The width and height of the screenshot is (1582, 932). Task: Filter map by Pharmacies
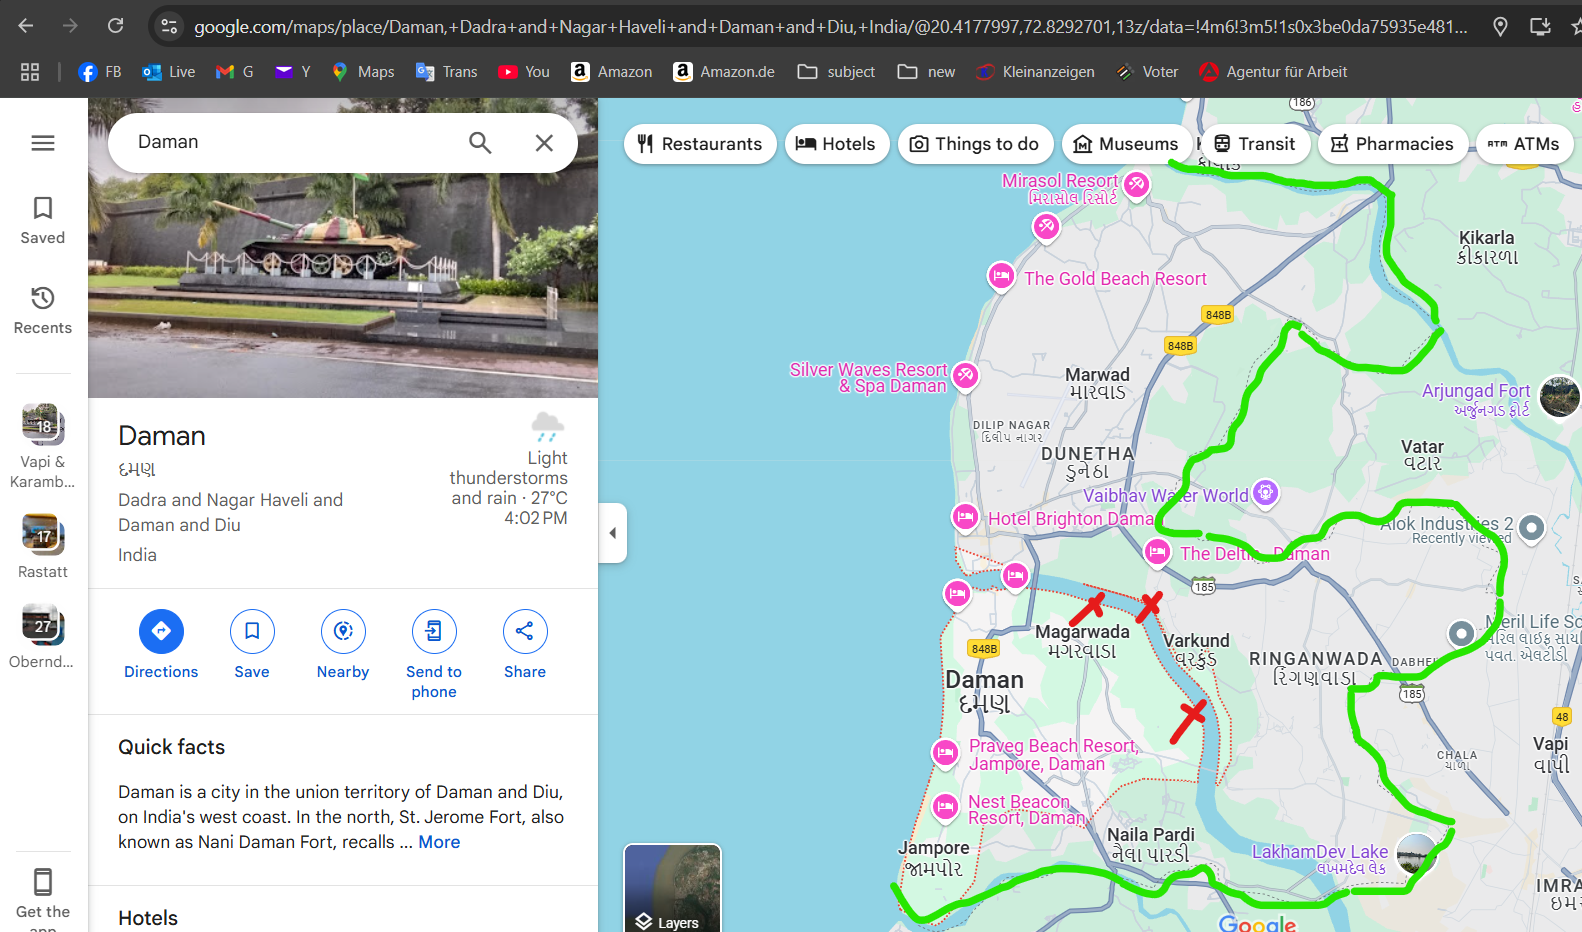click(1393, 144)
